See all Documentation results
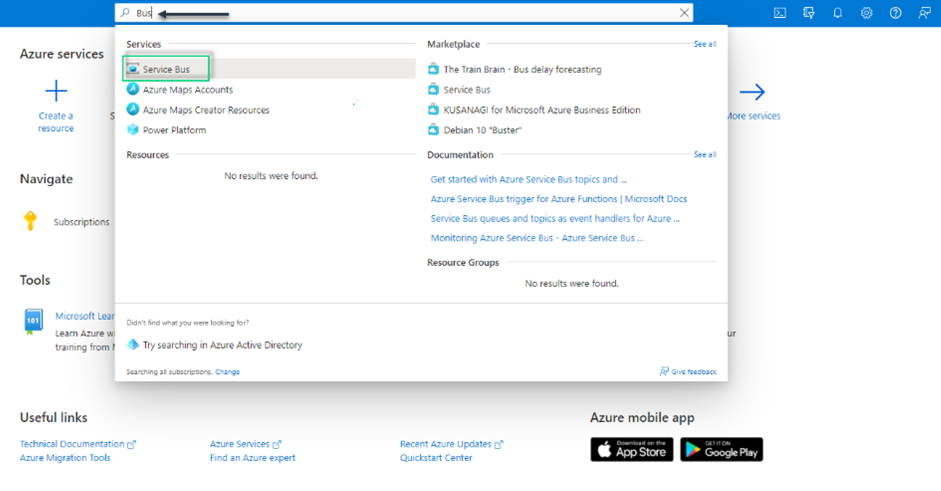Image resolution: width=941 pixels, height=491 pixels. coord(705,155)
